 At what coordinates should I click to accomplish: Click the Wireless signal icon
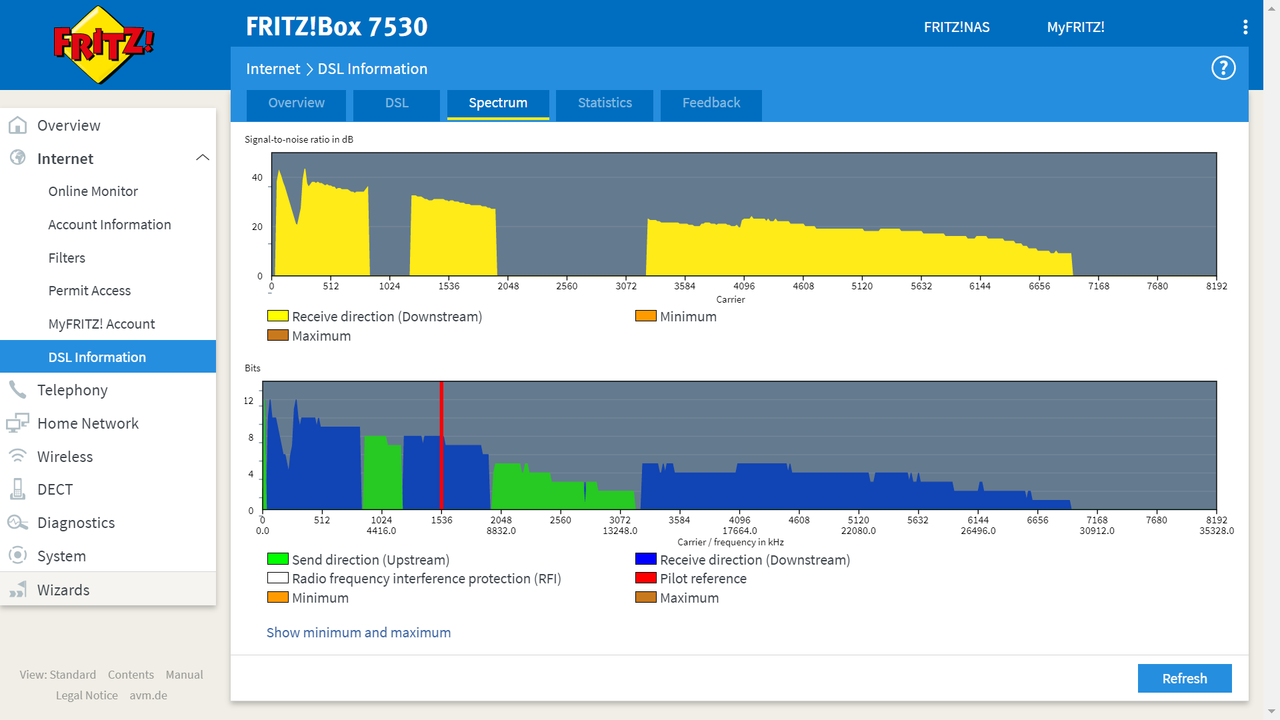(17, 456)
